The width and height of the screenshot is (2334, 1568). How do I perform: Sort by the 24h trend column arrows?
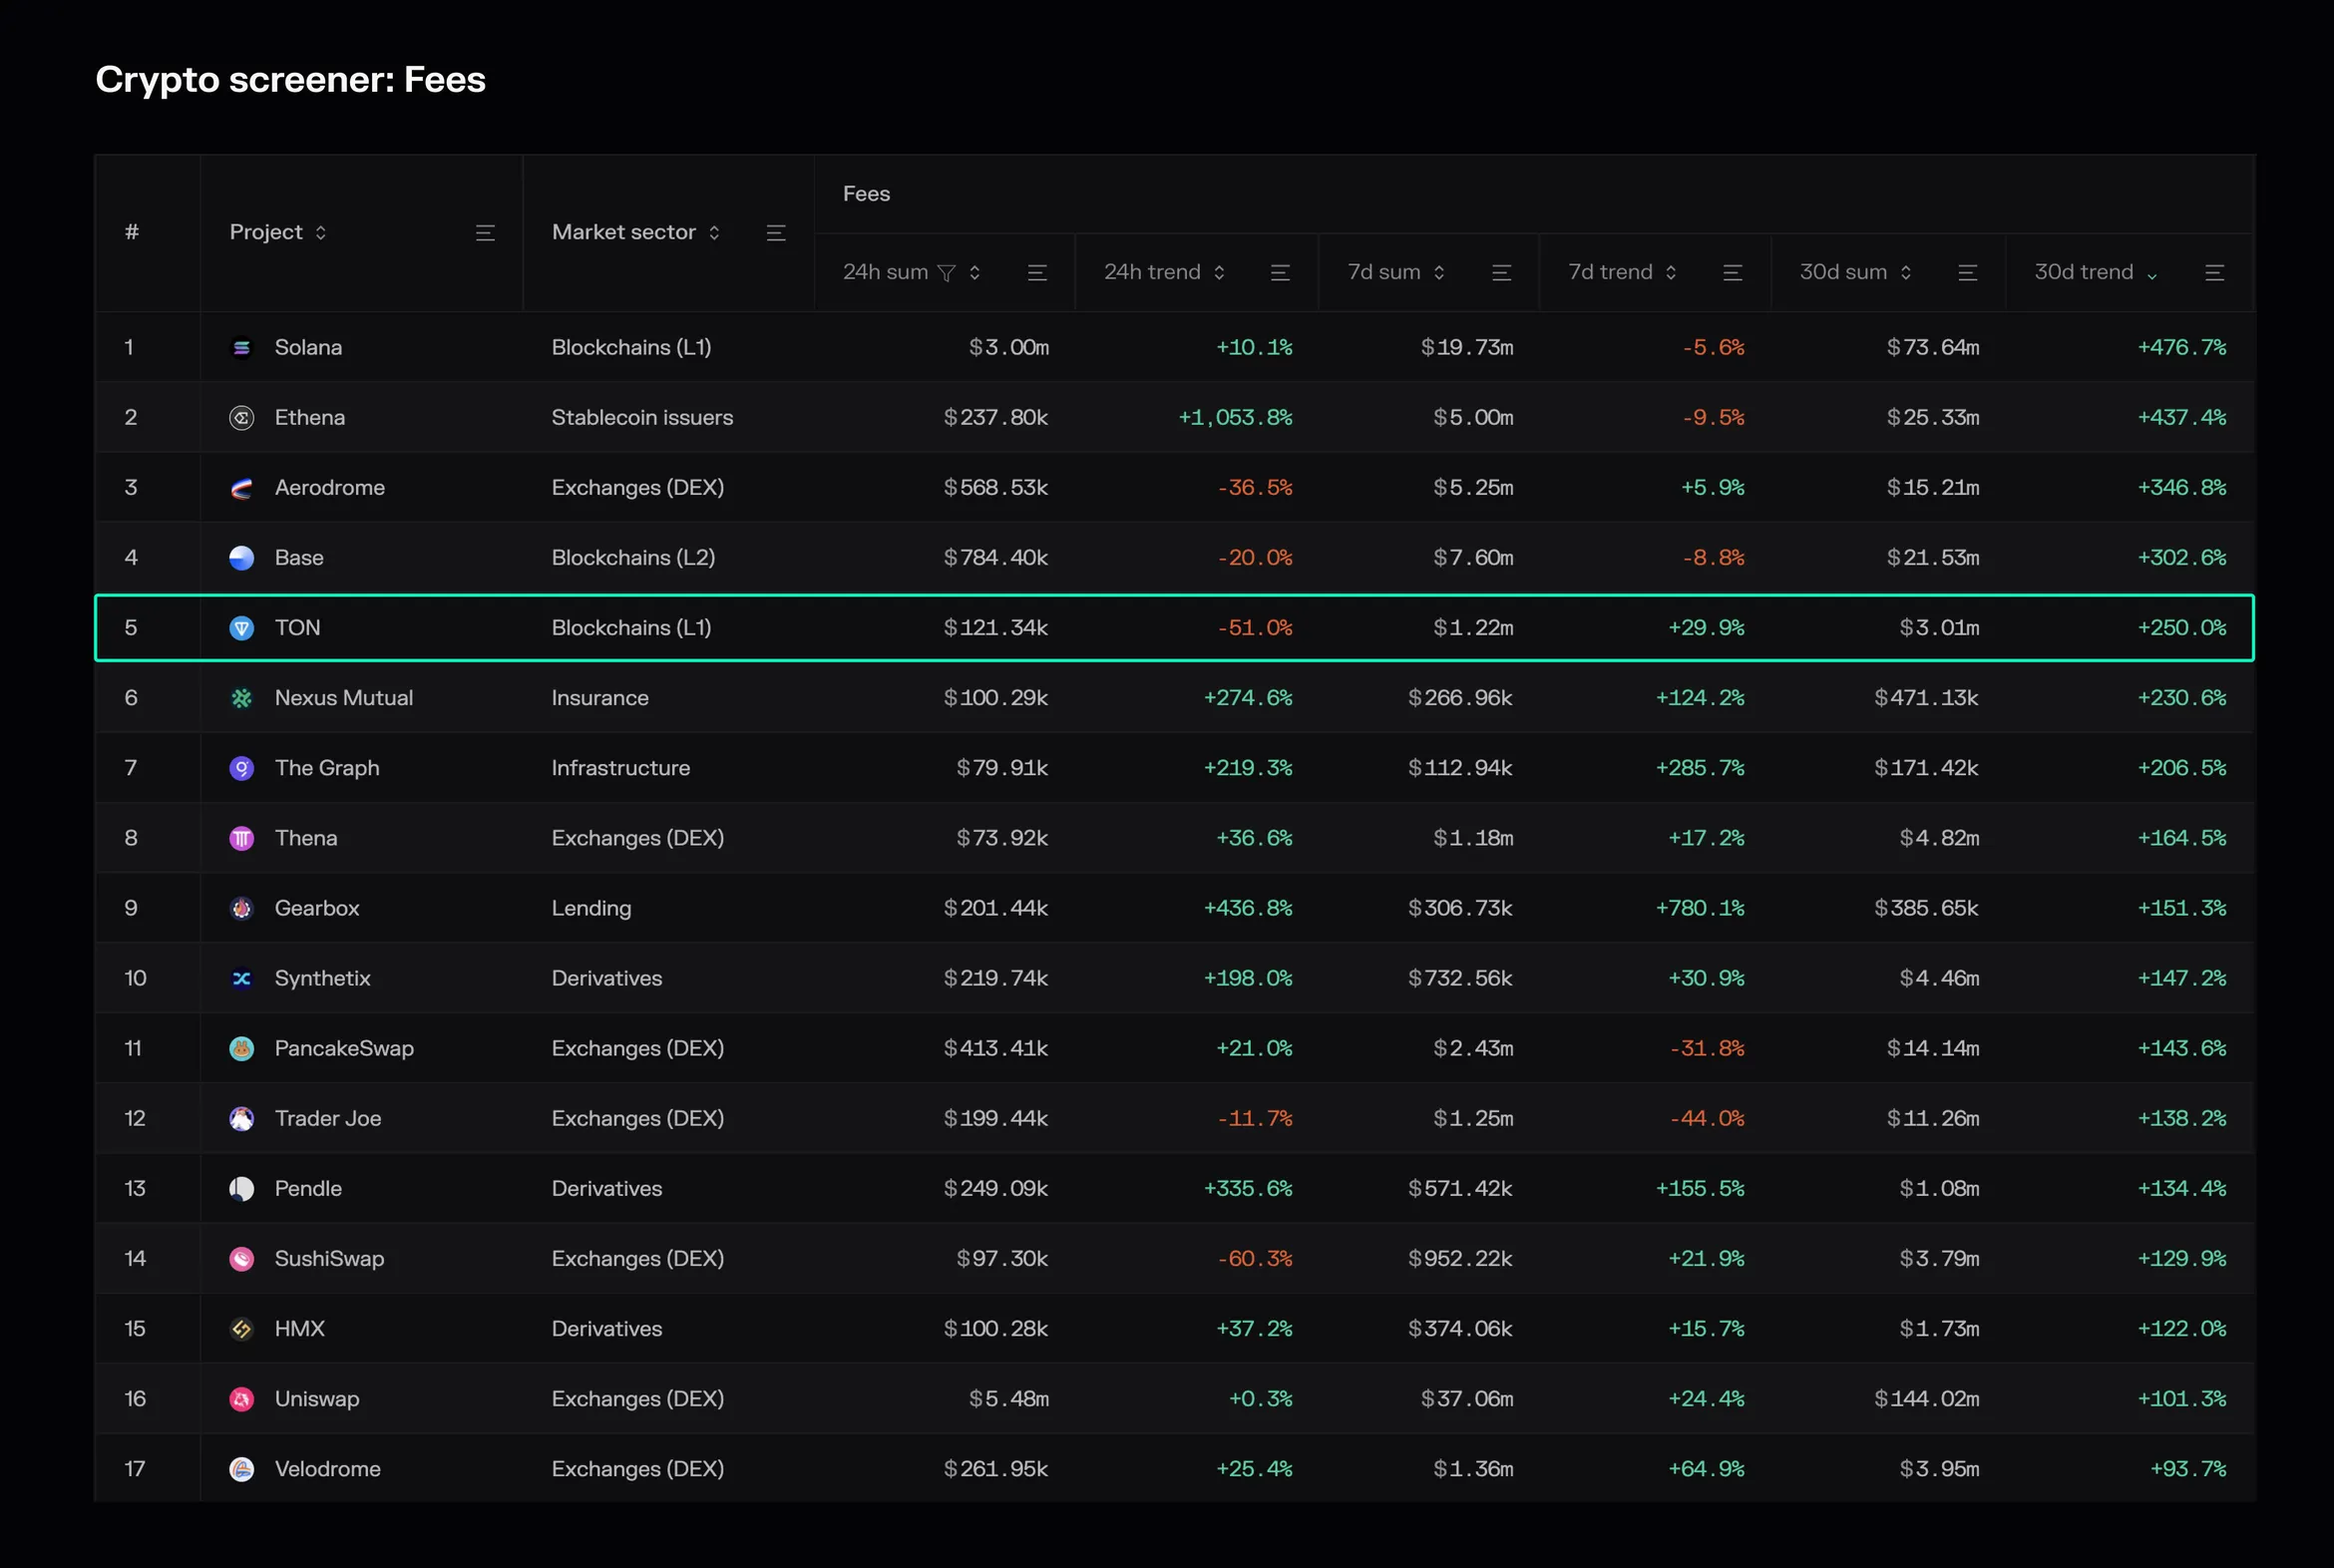[1219, 273]
